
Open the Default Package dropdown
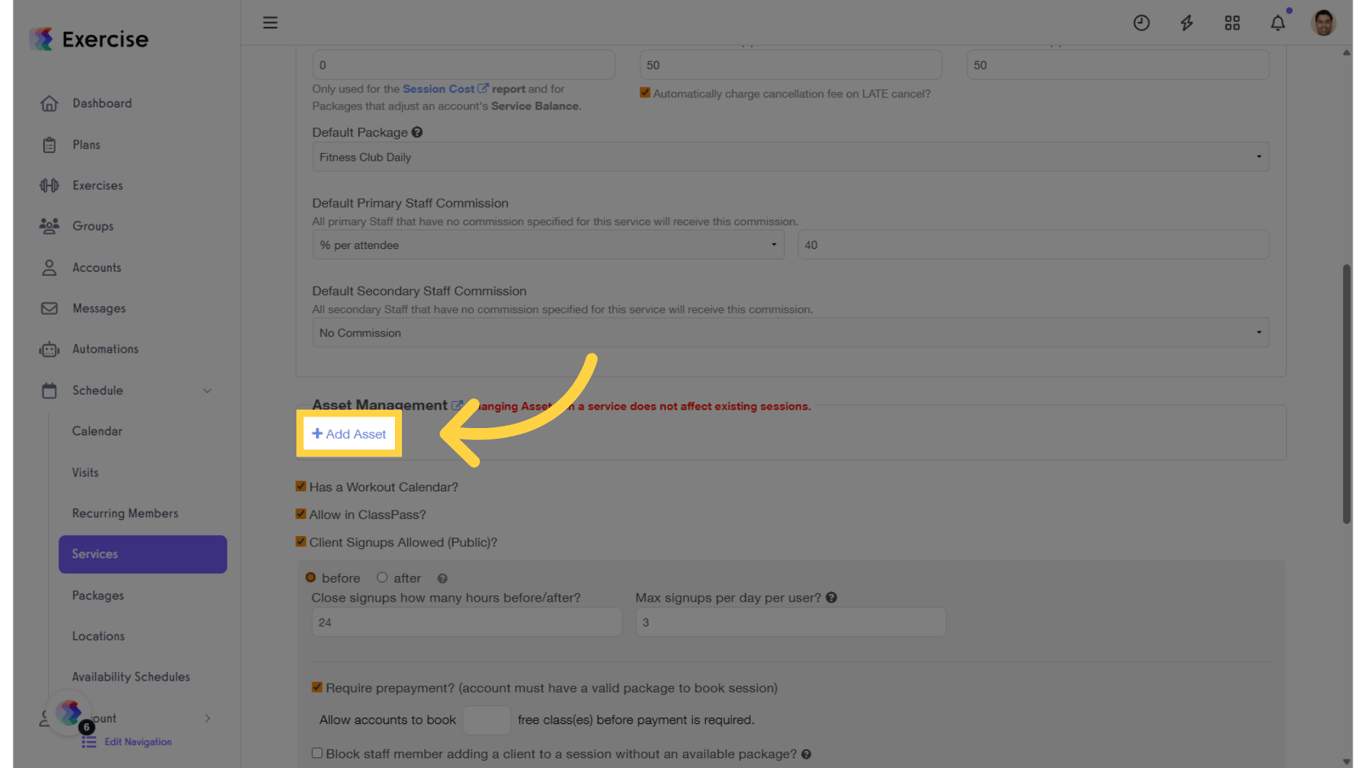pos(790,157)
